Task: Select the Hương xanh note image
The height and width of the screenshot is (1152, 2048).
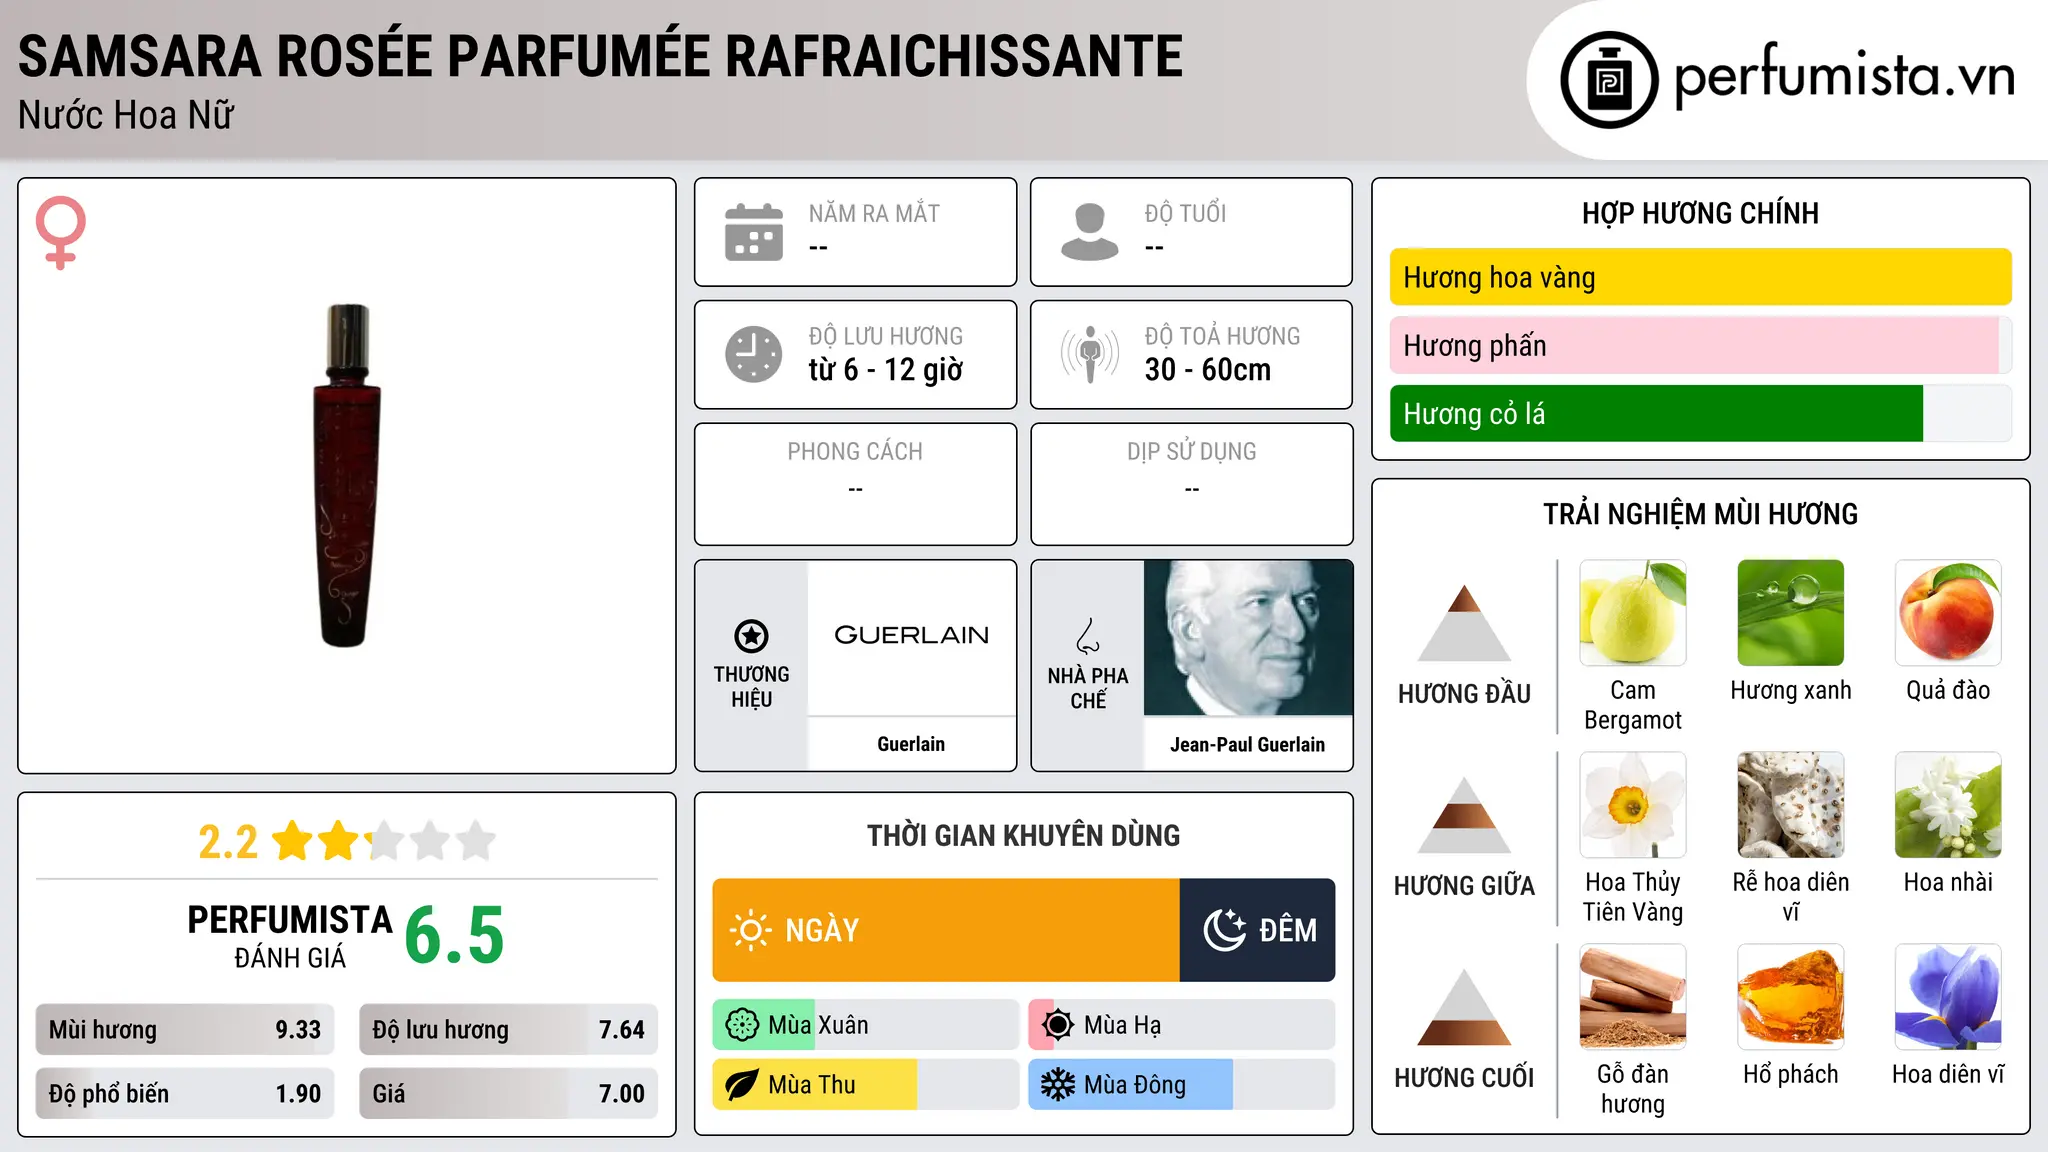Action: 1791,613
